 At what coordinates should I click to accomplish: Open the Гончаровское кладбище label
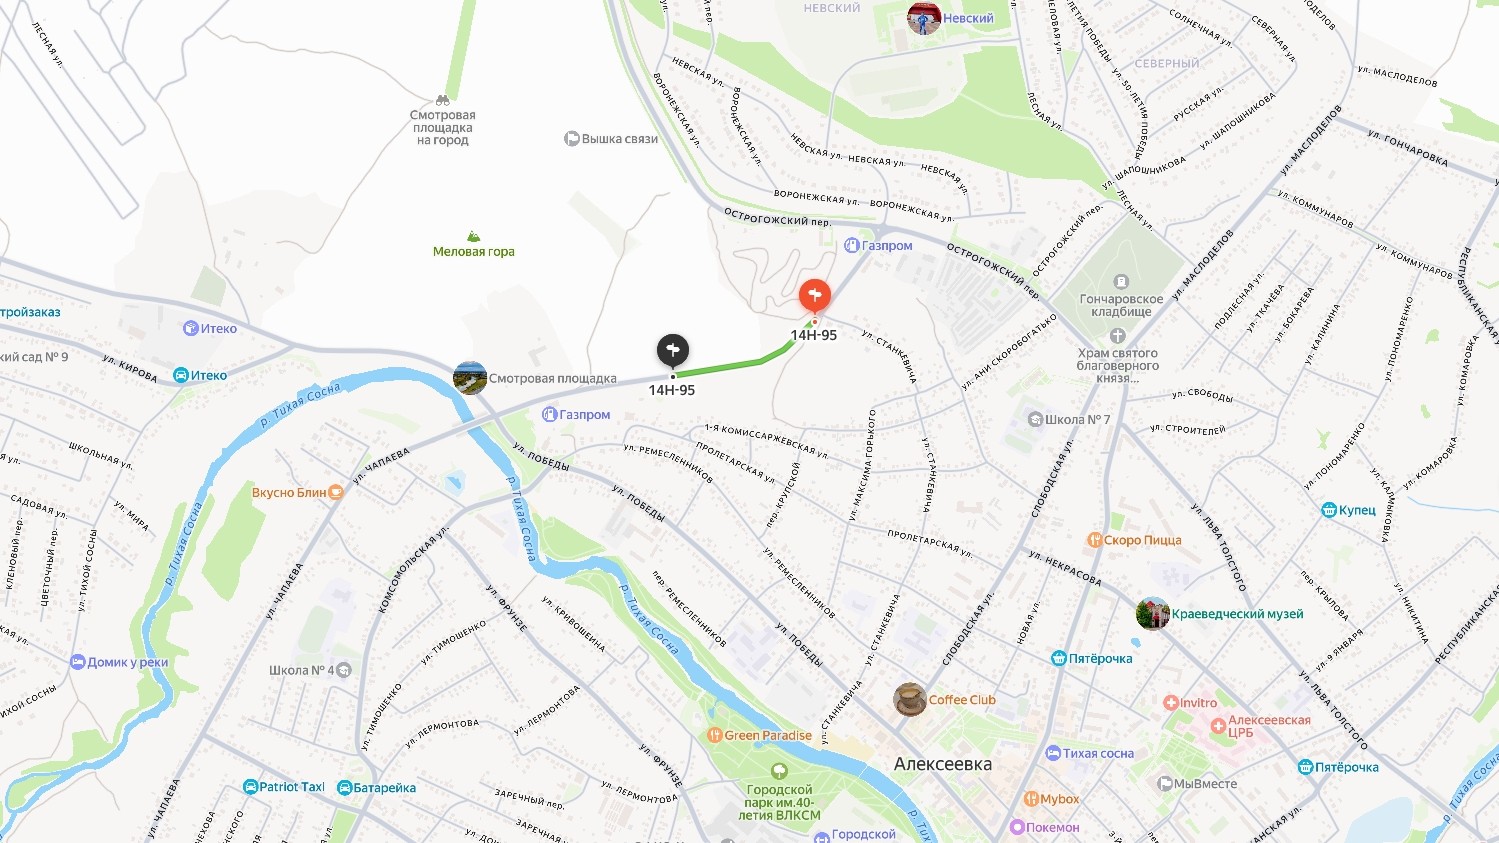click(1121, 305)
